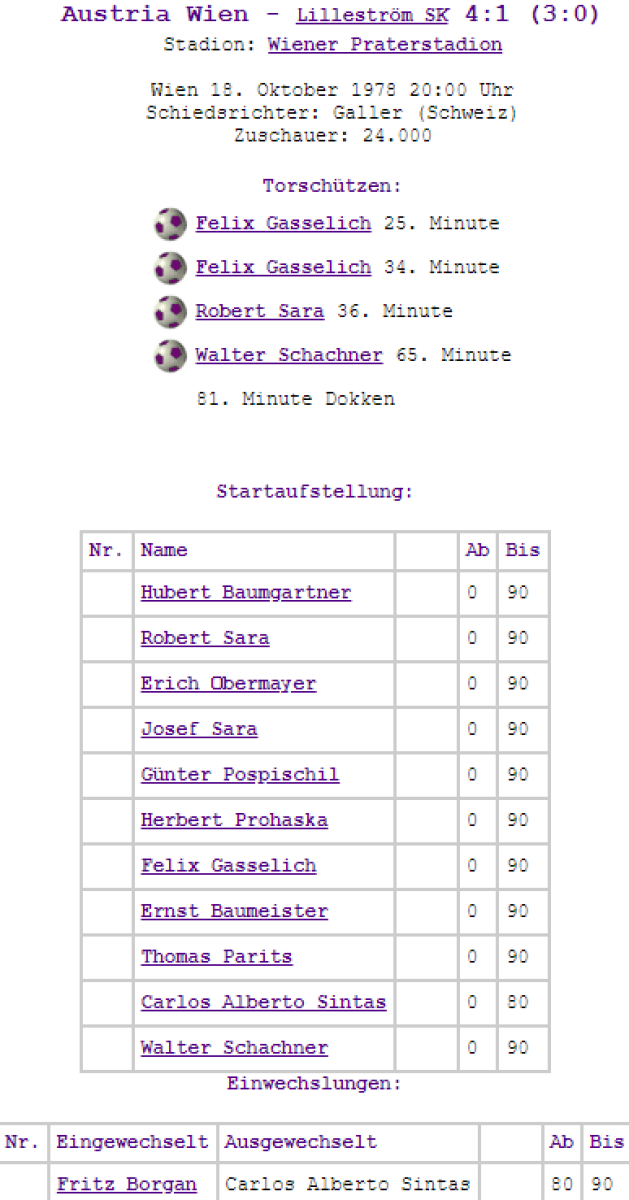Open Robert Sara's link in the scorers list
This screenshot has width=629, height=1200.
click(259, 312)
